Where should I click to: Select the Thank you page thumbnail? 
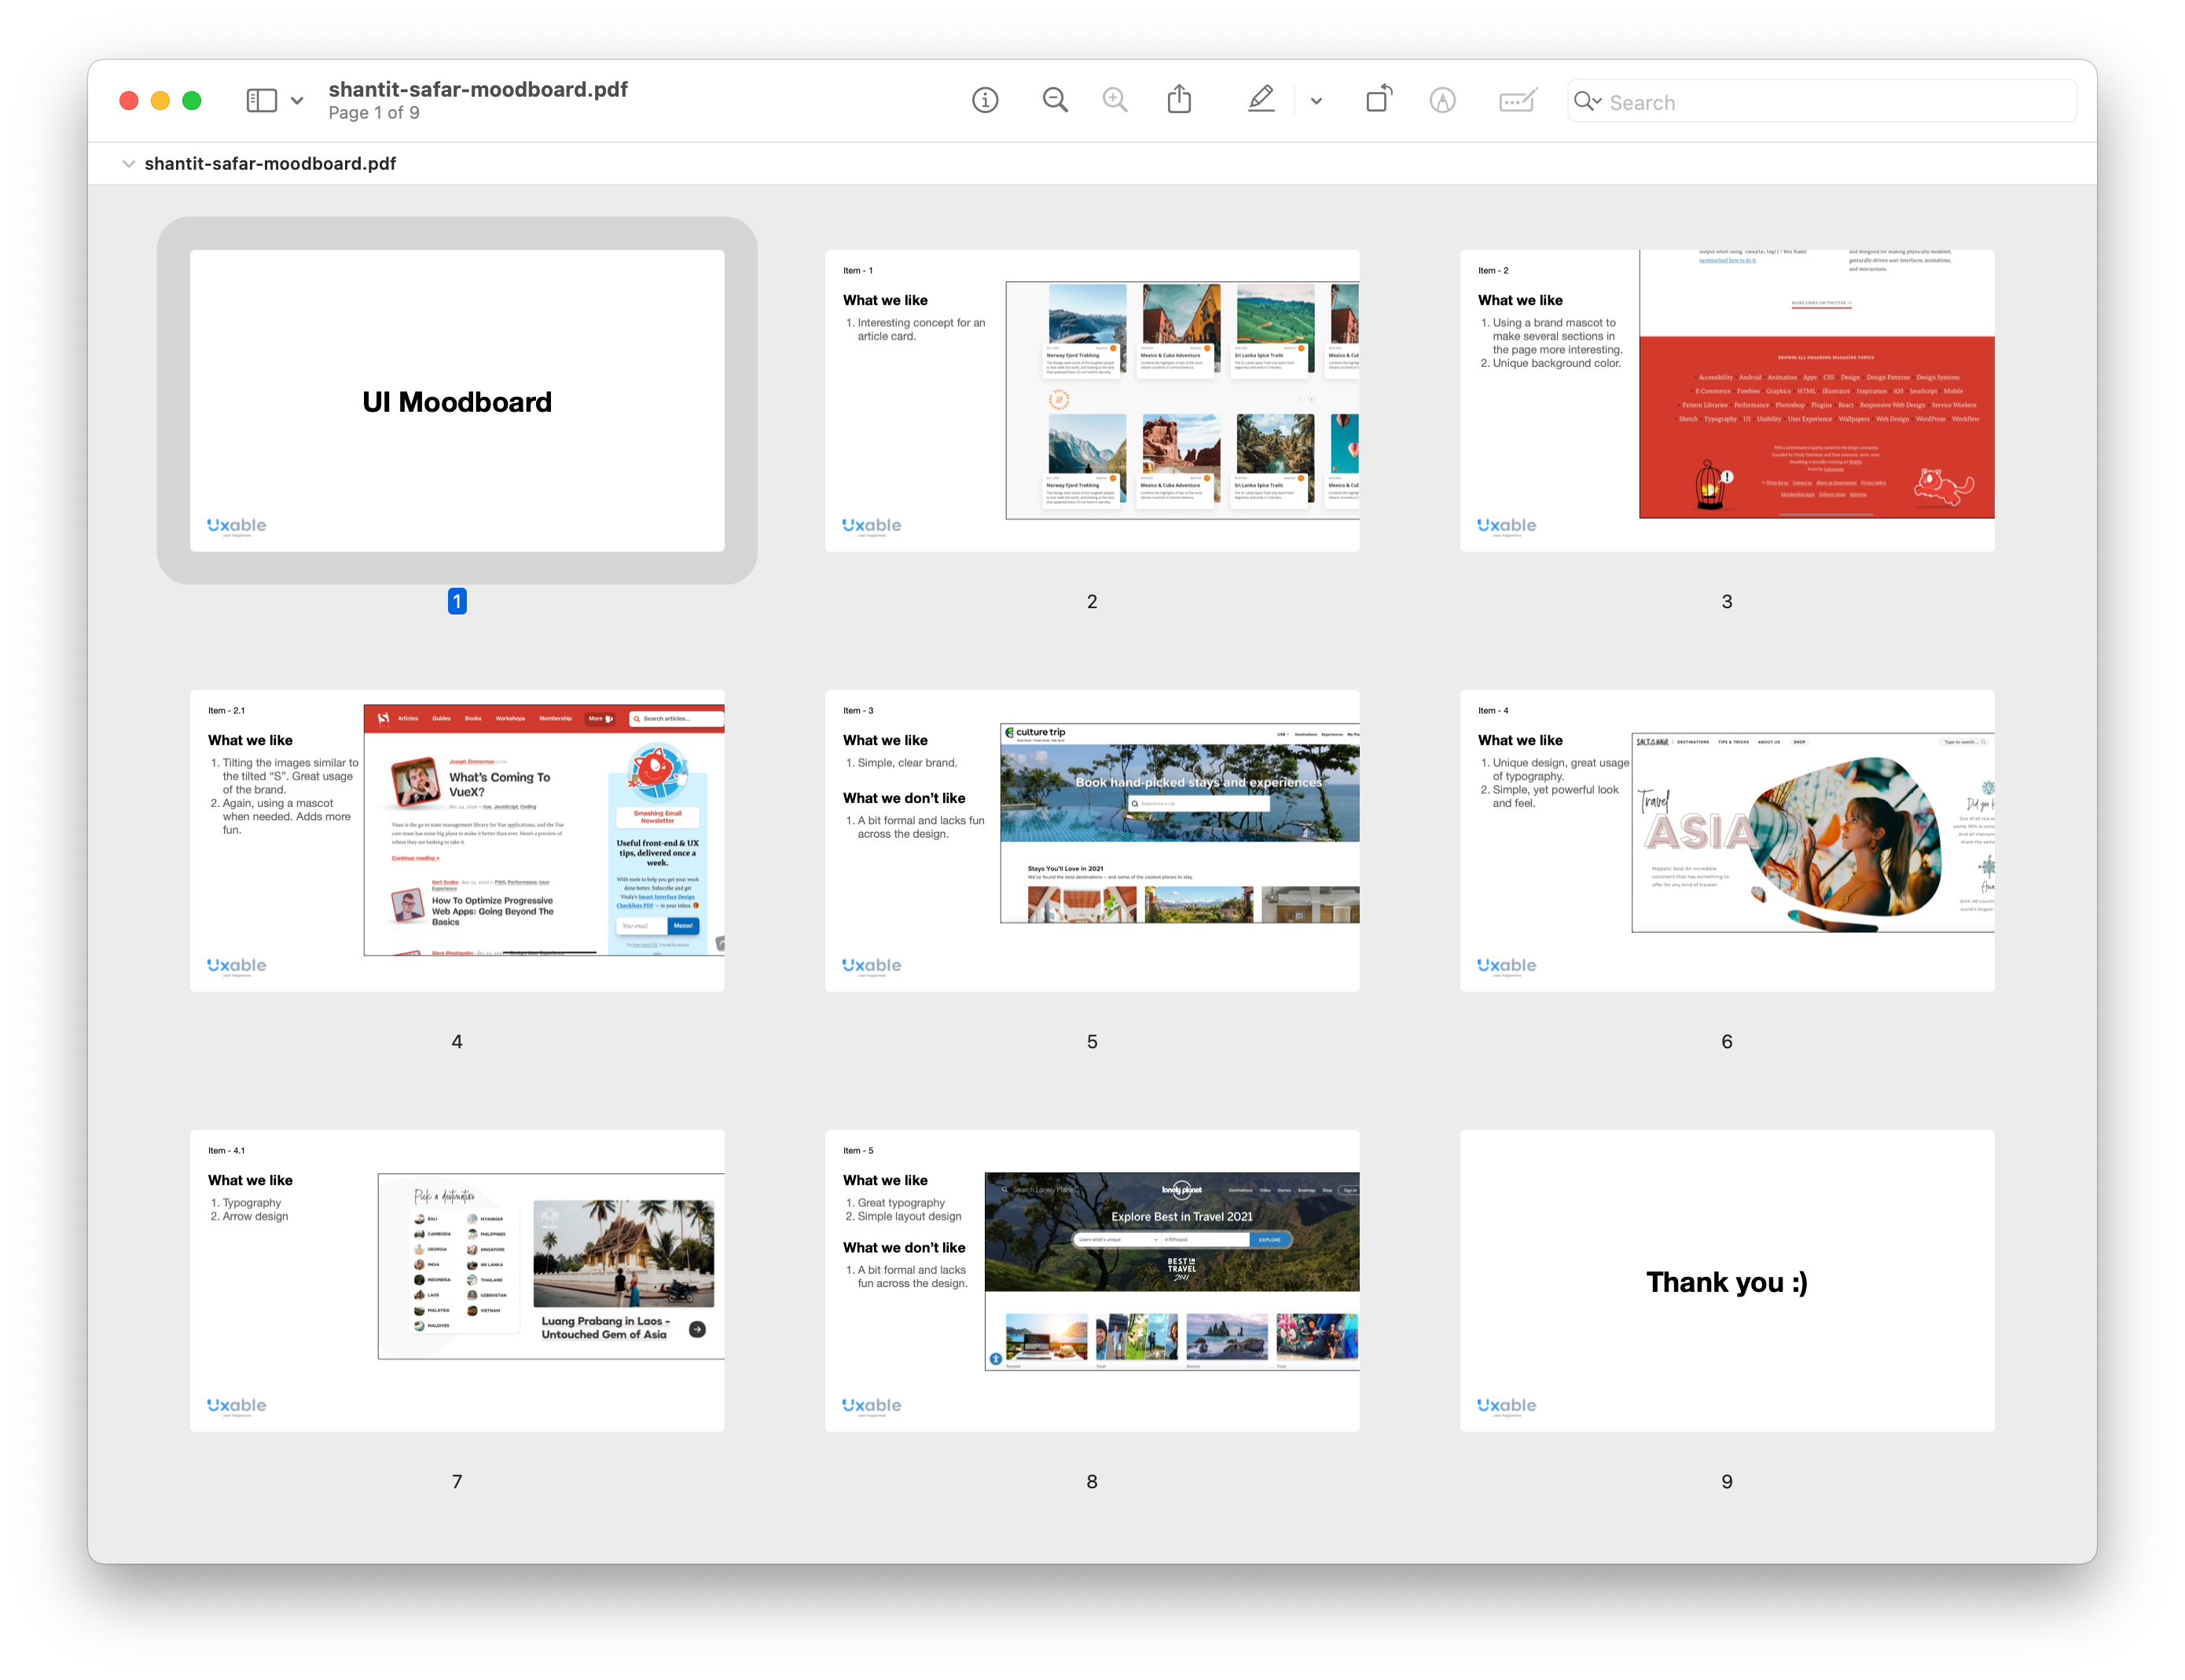tap(1726, 1280)
